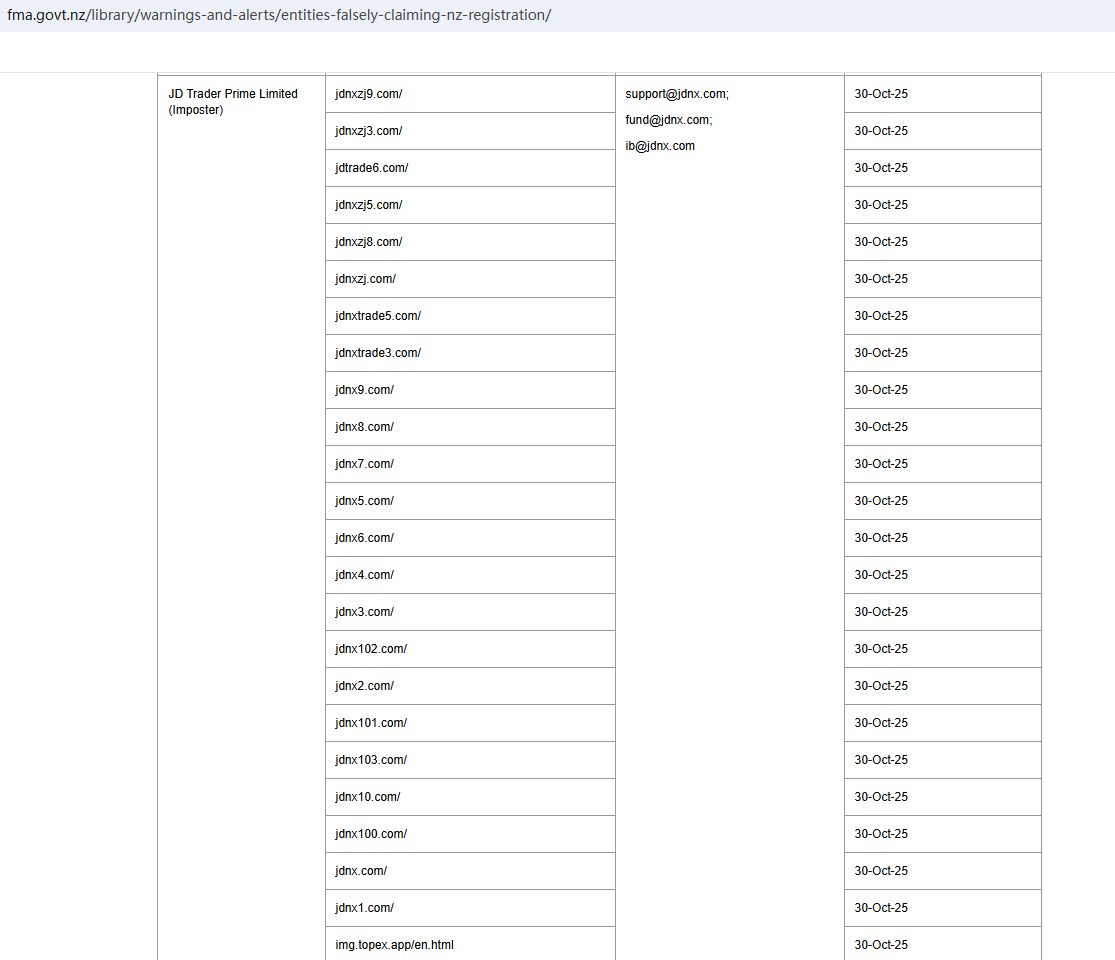This screenshot has height=960, width=1115.
Task: Click the fma.govt.nz URL in address bar
Action: click(x=279, y=15)
